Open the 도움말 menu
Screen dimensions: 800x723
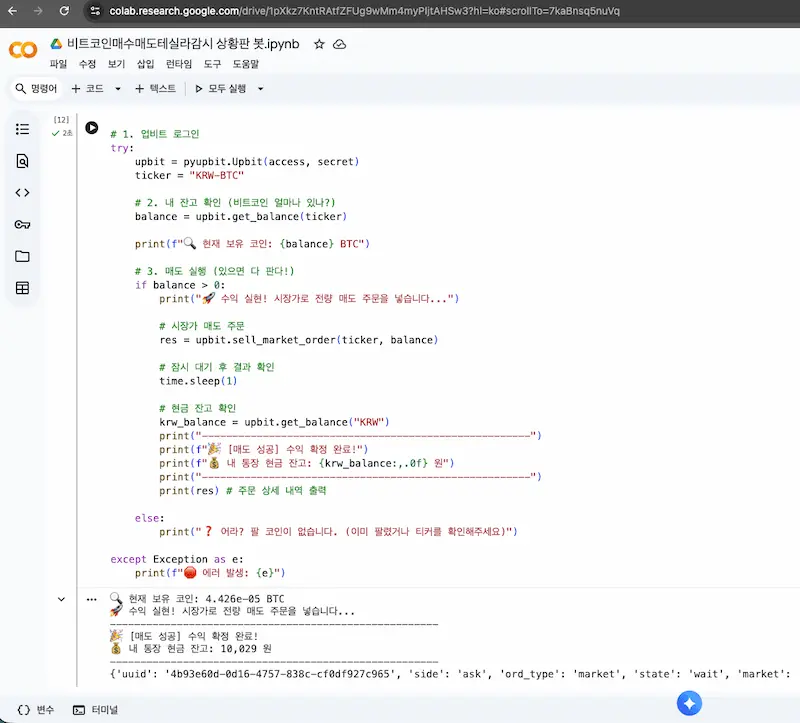point(246,64)
